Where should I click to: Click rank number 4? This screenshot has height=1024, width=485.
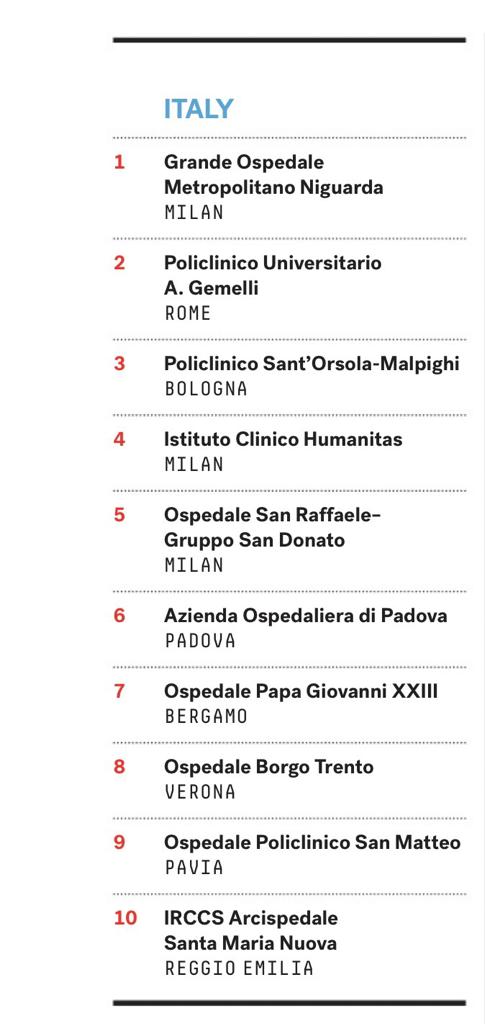[119, 440]
